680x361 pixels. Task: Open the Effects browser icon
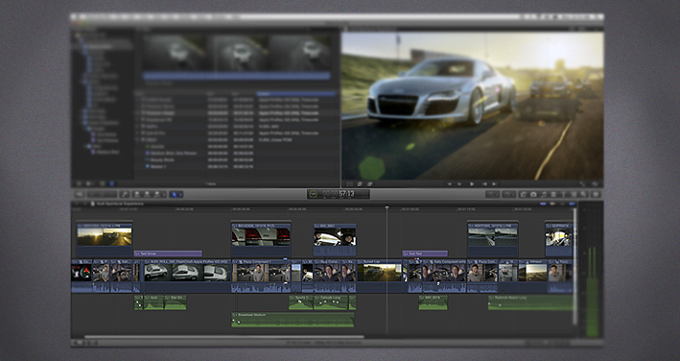click(523, 194)
